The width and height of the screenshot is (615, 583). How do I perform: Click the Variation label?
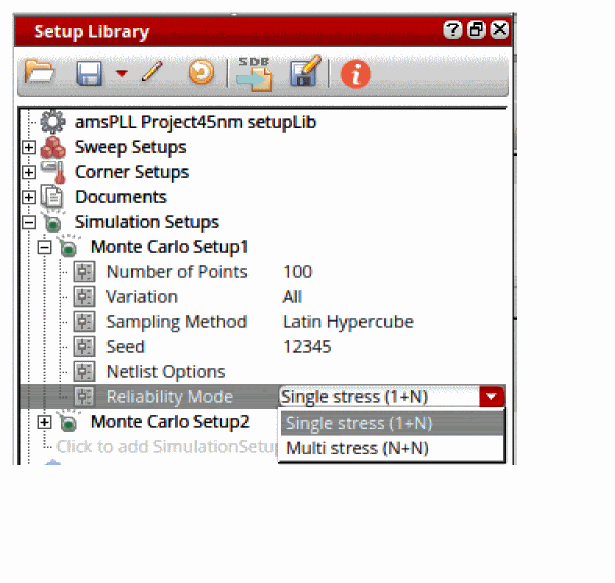142,297
